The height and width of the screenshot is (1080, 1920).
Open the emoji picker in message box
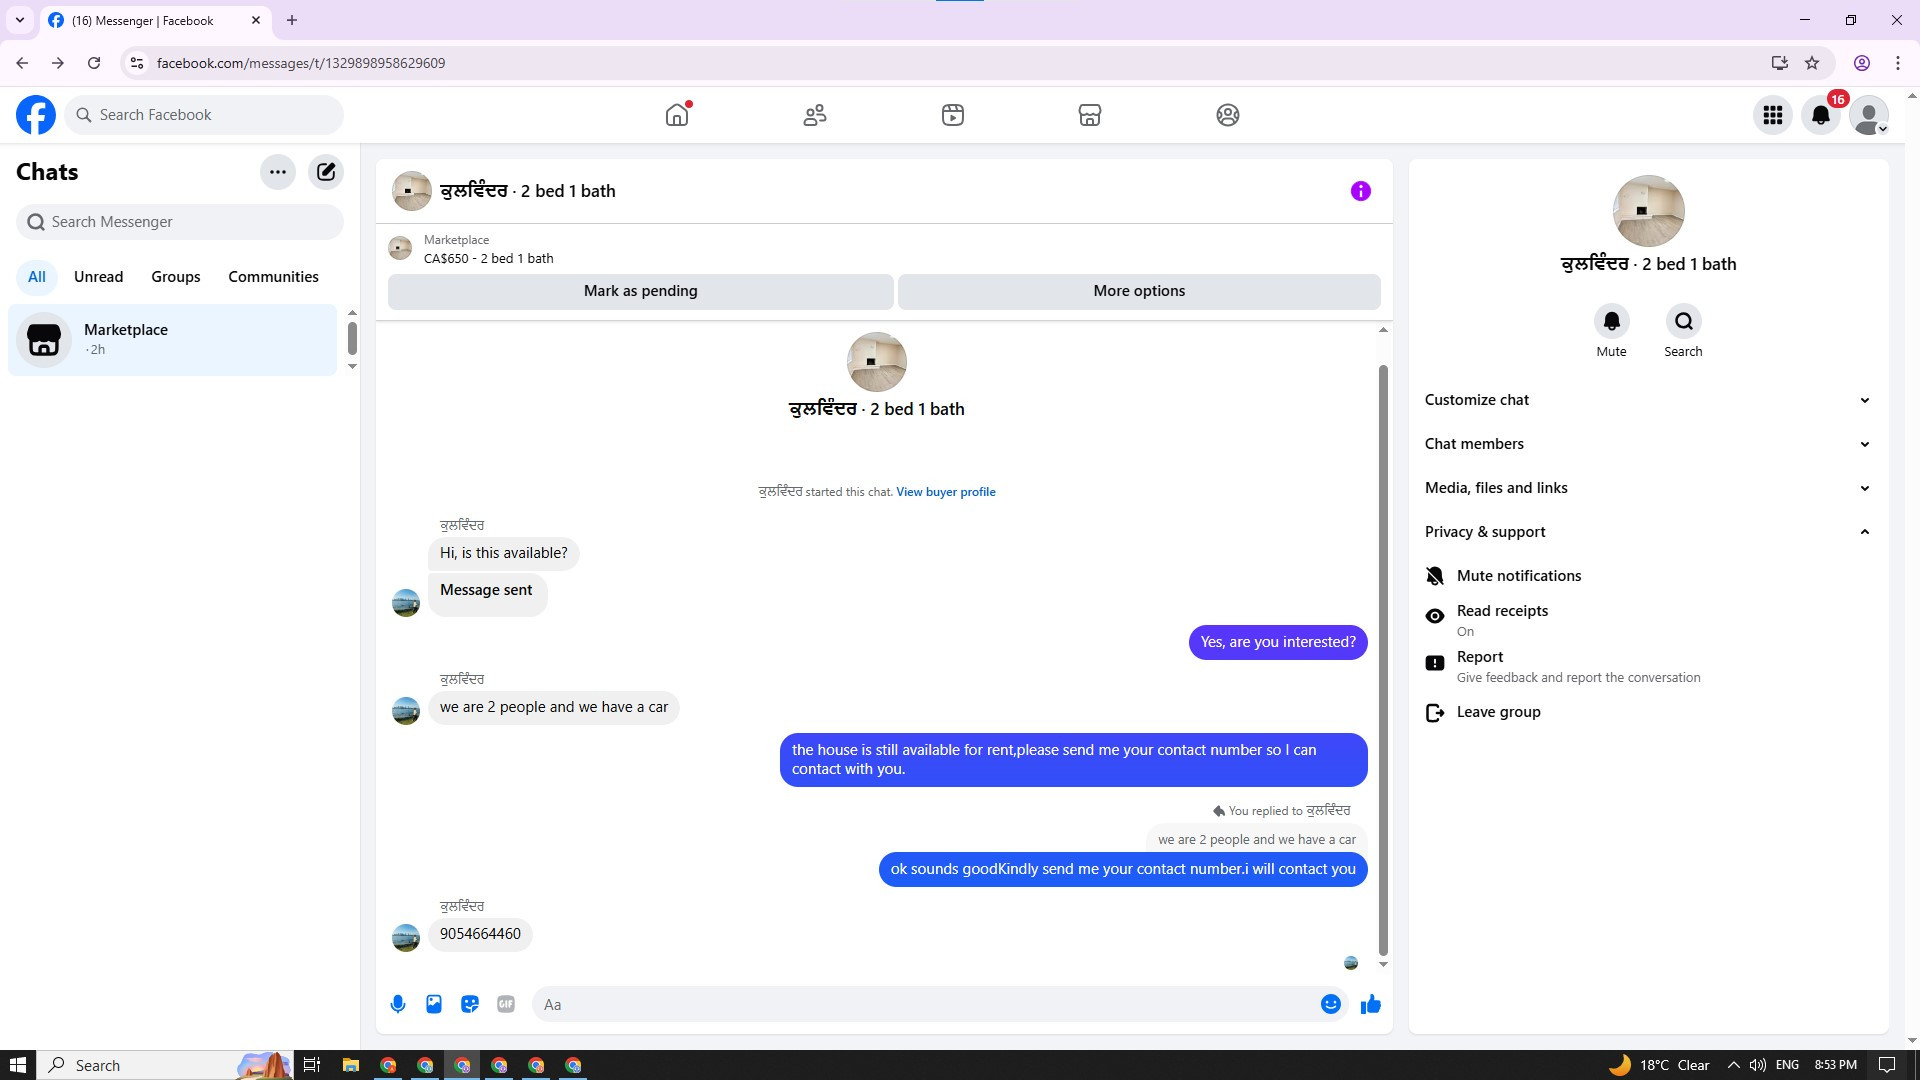tap(1330, 1004)
